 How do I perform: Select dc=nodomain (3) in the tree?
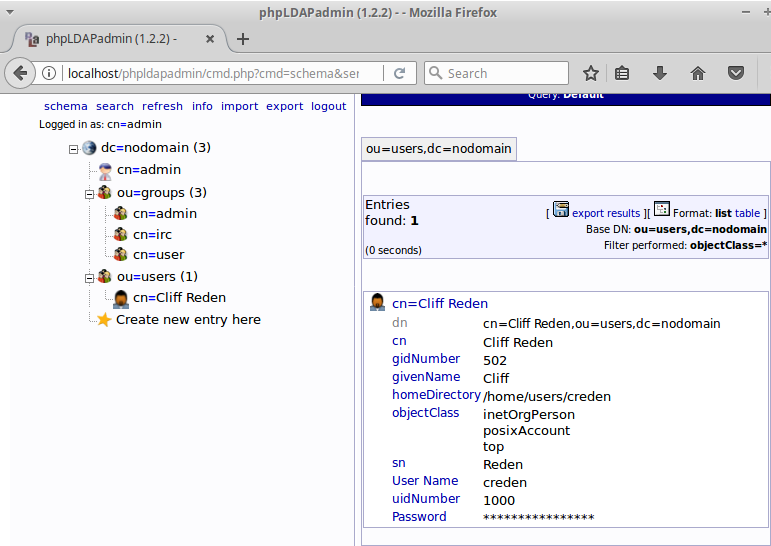[156, 148]
